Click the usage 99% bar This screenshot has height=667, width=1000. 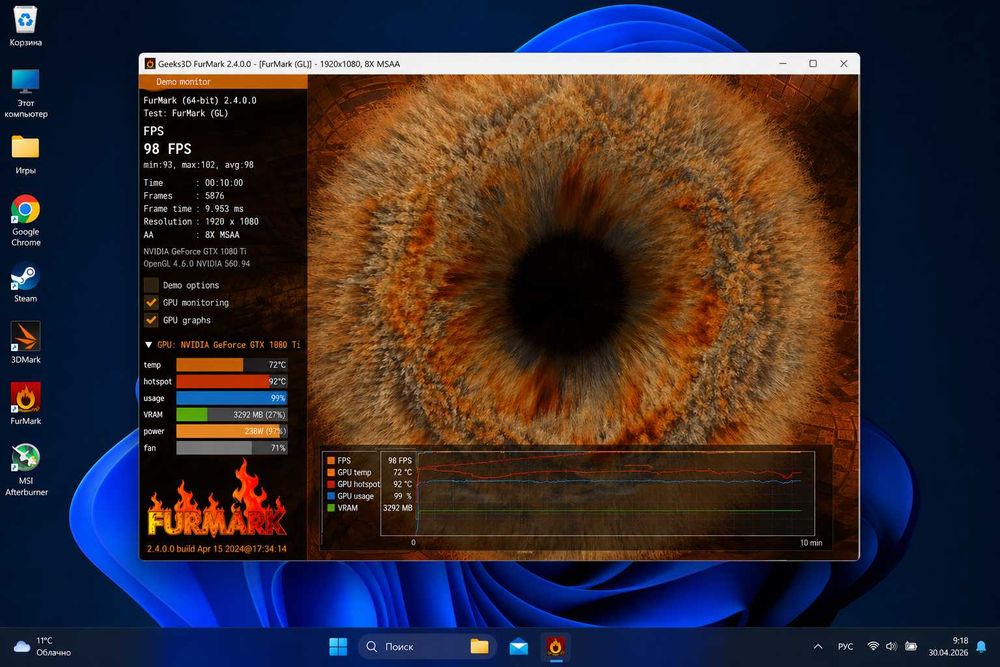click(232, 398)
